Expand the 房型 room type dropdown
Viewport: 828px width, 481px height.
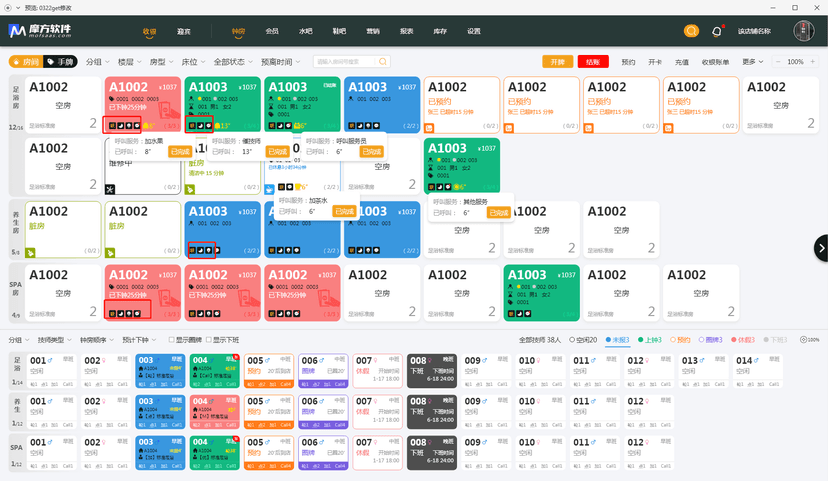pos(162,62)
